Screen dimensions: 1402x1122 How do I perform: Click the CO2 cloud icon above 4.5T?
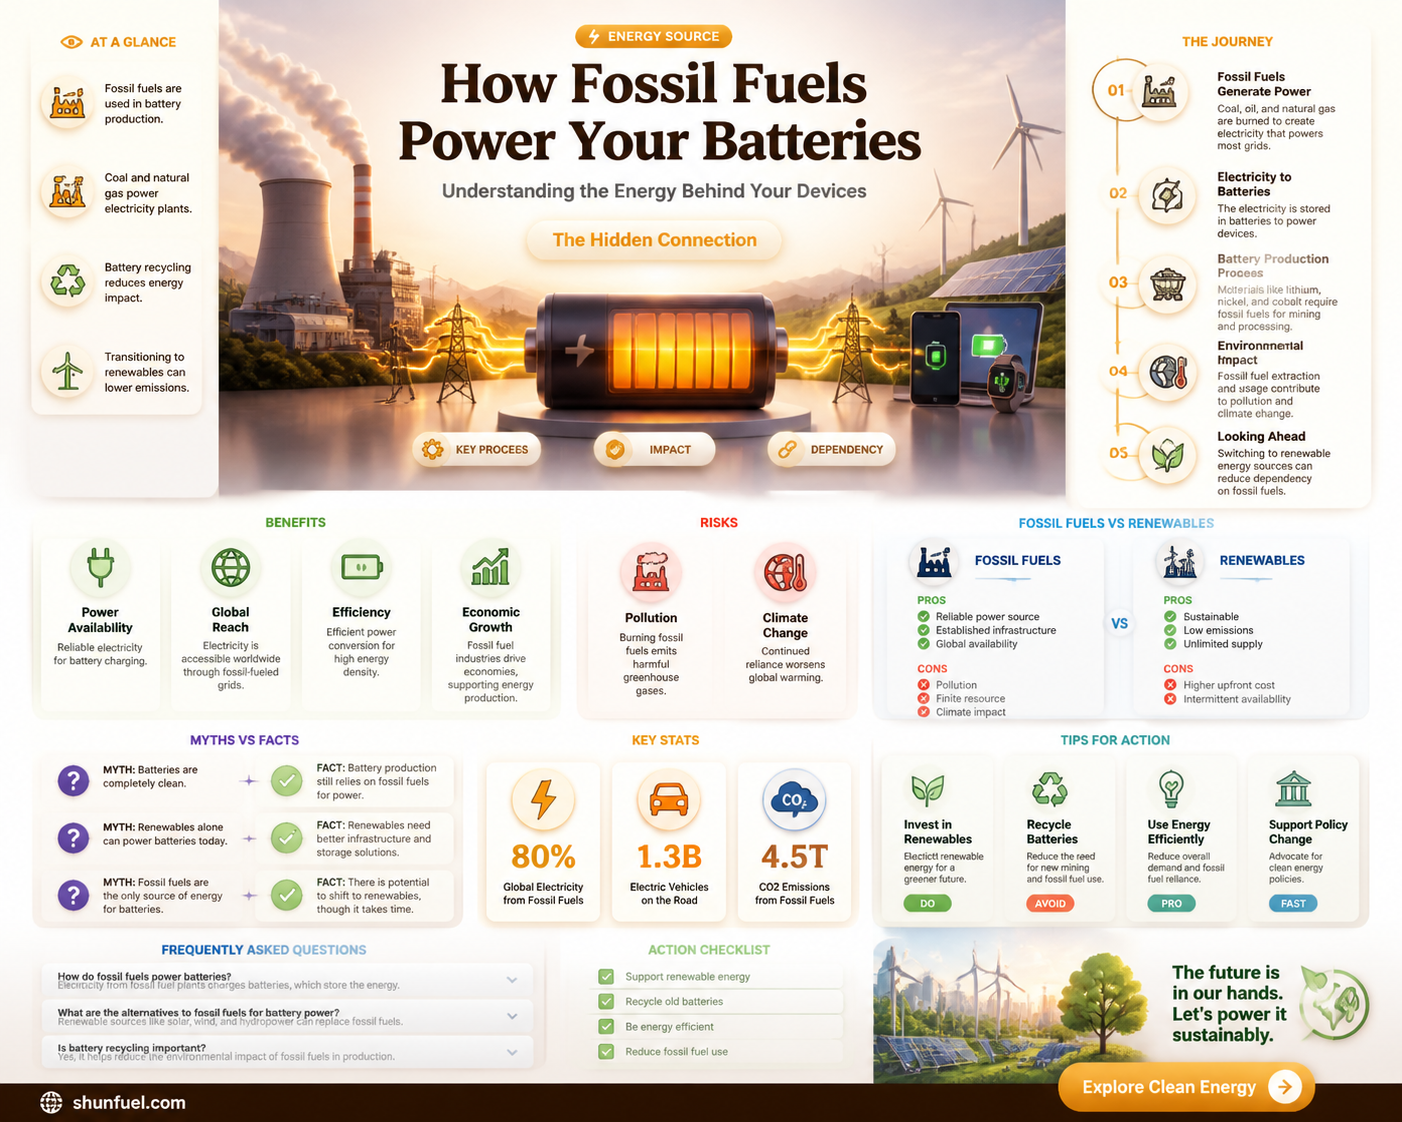click(x=794, y=800)
